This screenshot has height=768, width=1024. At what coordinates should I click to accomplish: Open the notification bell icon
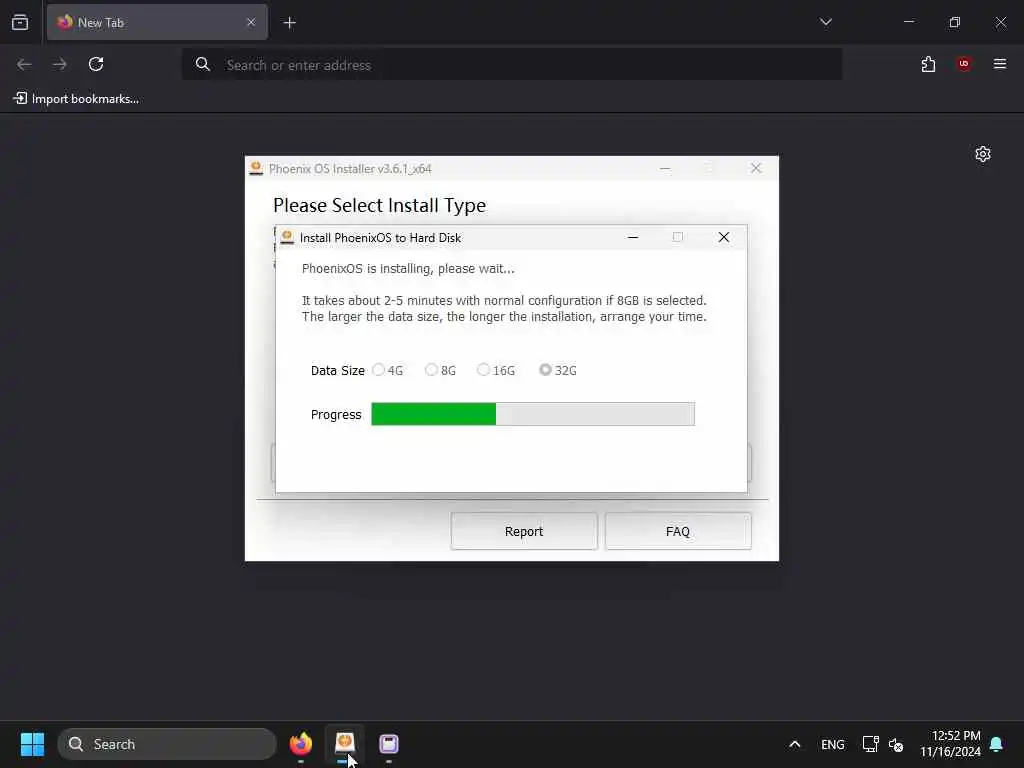pos(996,744)
